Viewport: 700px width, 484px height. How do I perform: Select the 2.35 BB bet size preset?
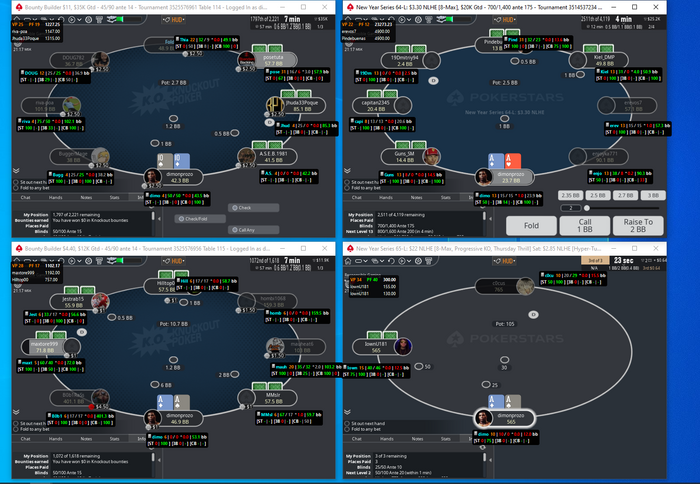571,195
